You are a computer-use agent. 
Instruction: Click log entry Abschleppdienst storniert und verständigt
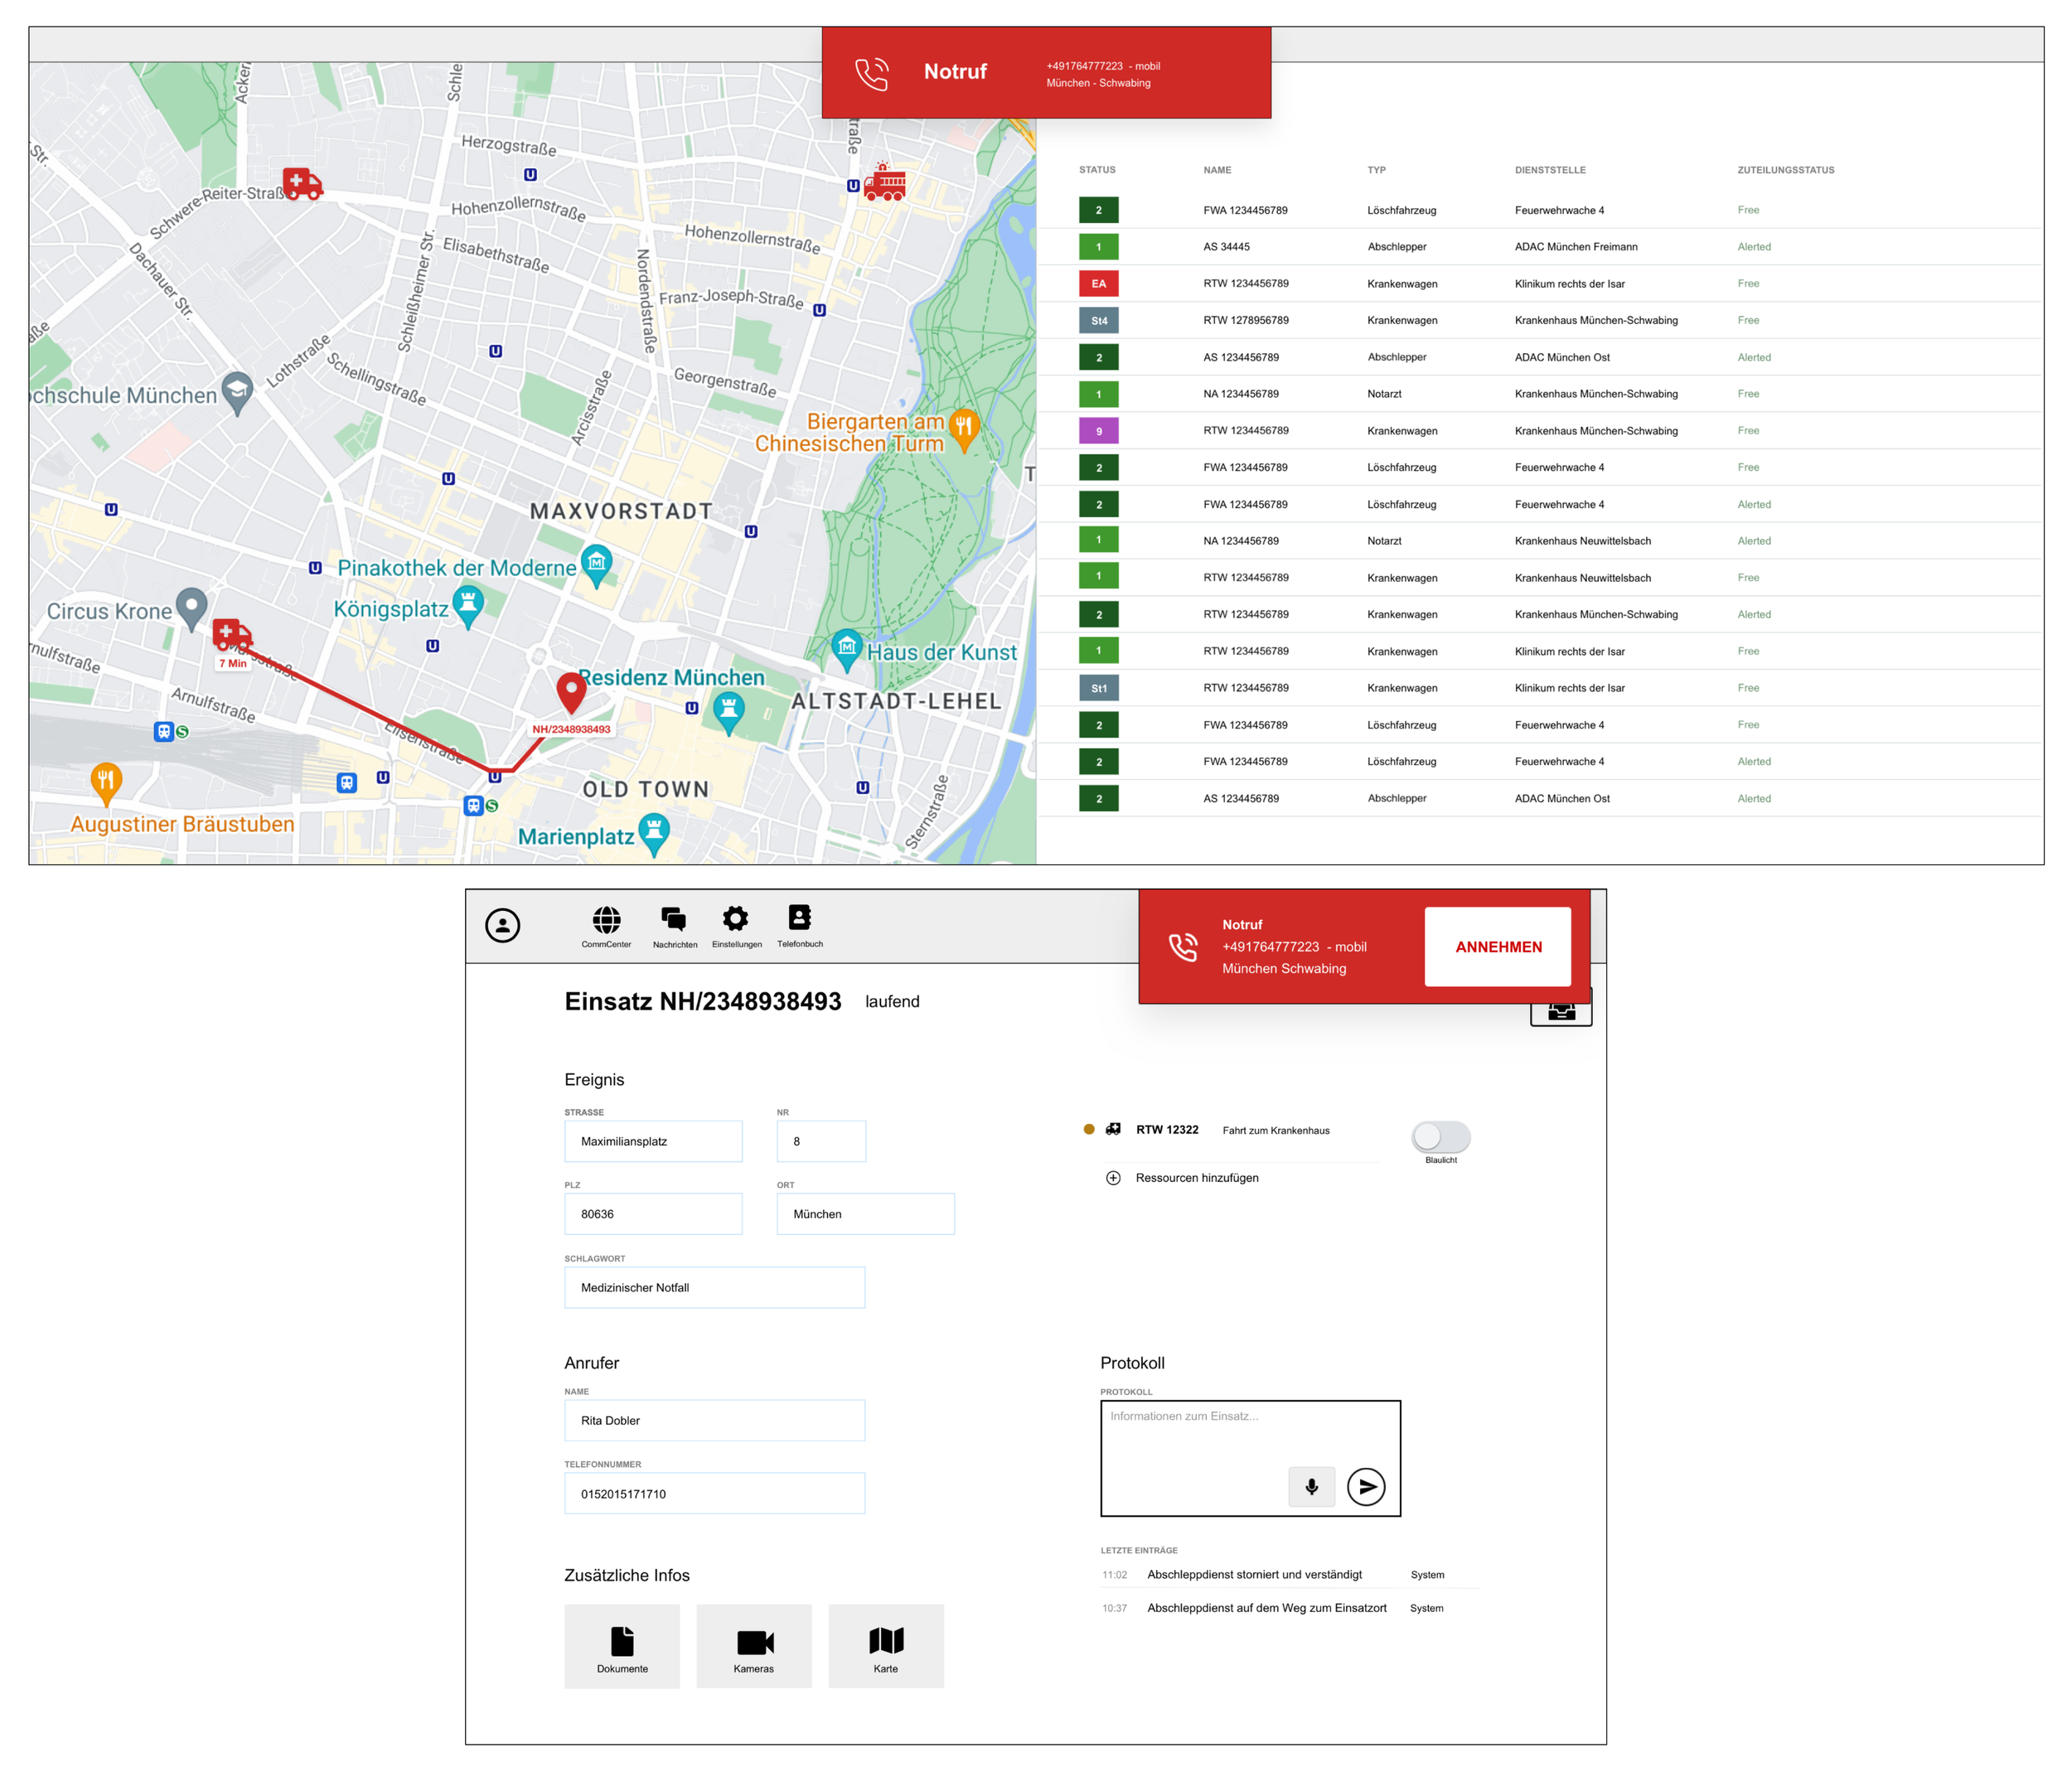pos(1254,1575)
